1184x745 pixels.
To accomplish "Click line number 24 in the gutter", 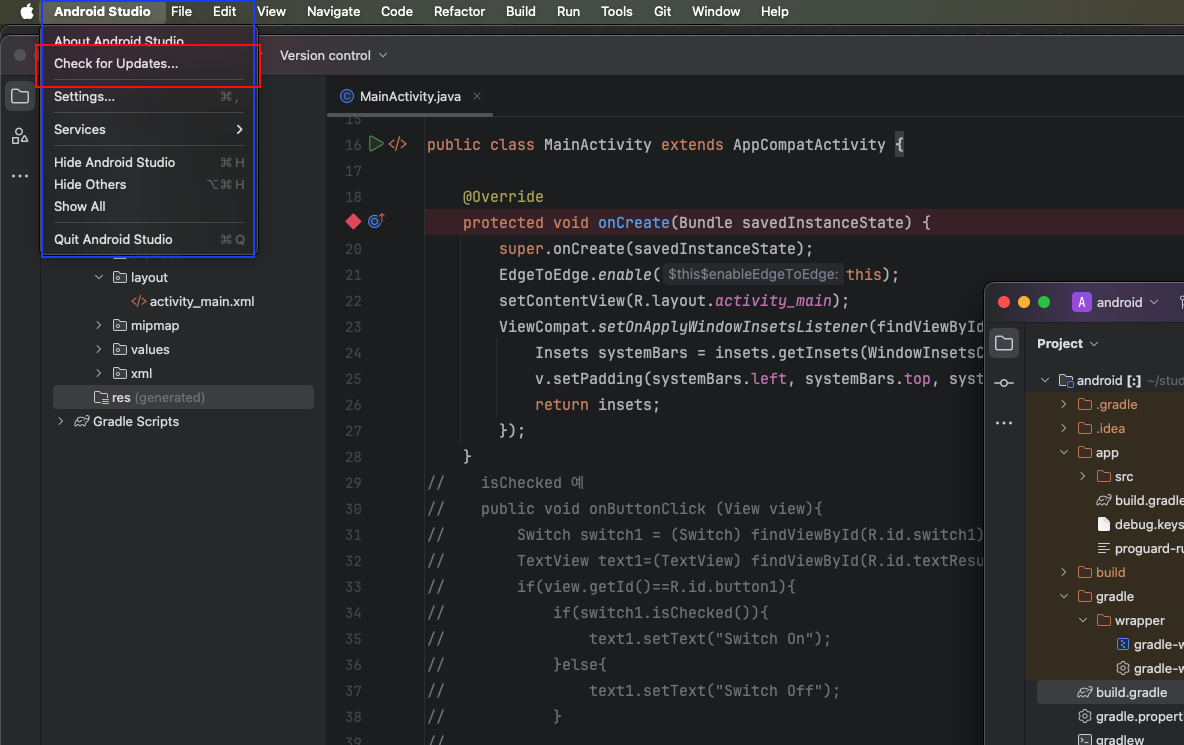I will 353,352.
